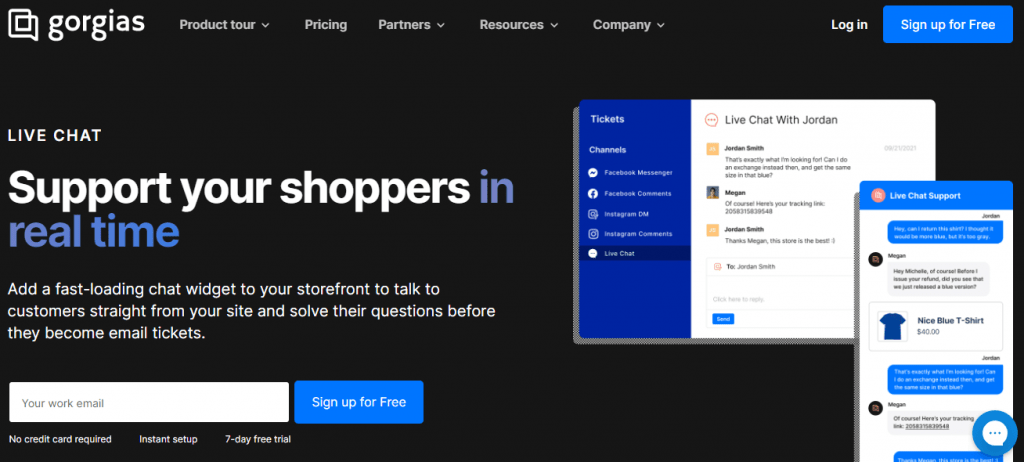Viewport: 1024px width, 462px height.
Task: Click the Instagram DM channel icon
Action: [x=593, y=214]
